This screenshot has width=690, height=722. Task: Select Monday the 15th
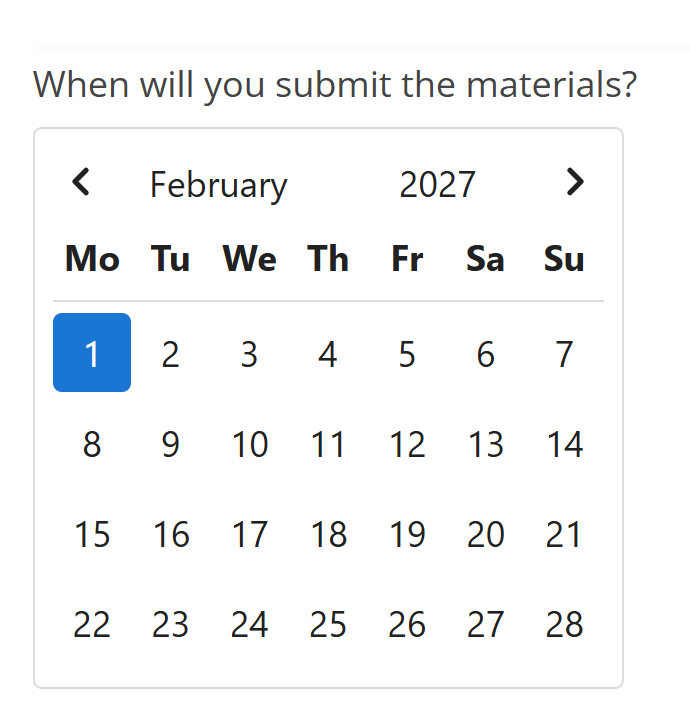coord(92,533)
